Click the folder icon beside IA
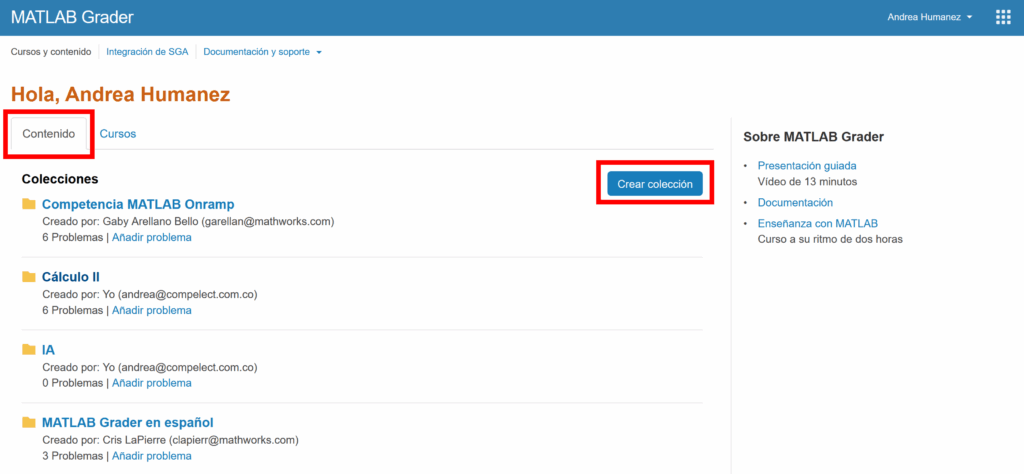1024x474 pixels. click(x=28, y=349)
